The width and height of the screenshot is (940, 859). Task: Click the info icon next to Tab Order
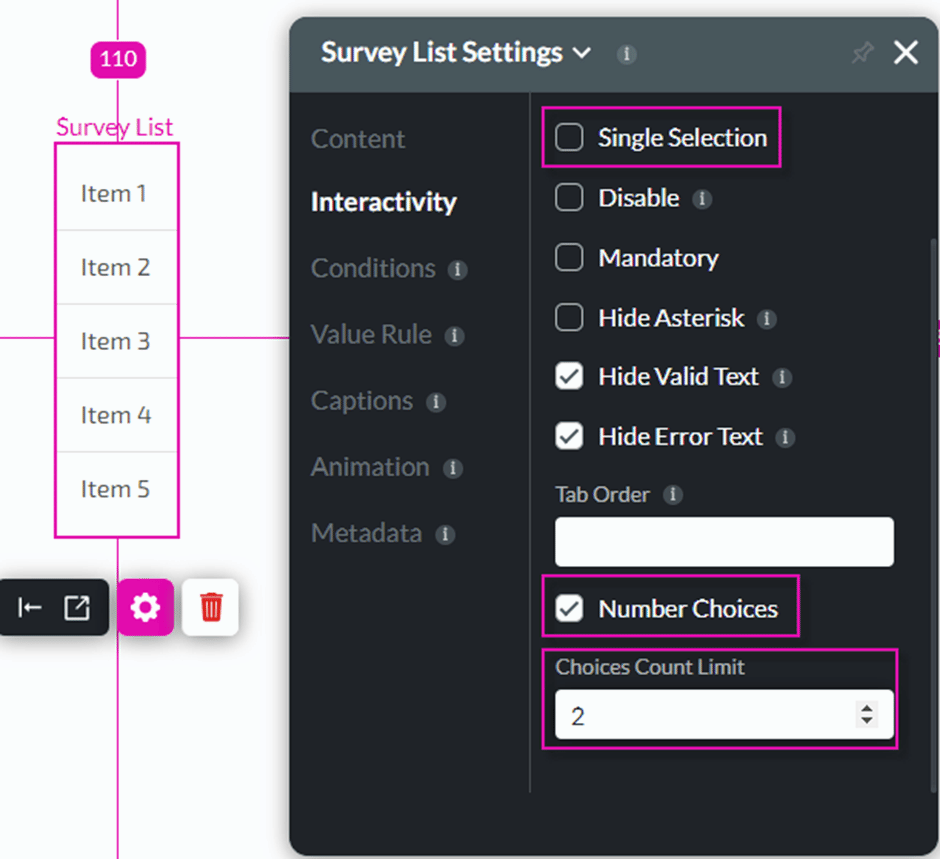click(673, 494)
